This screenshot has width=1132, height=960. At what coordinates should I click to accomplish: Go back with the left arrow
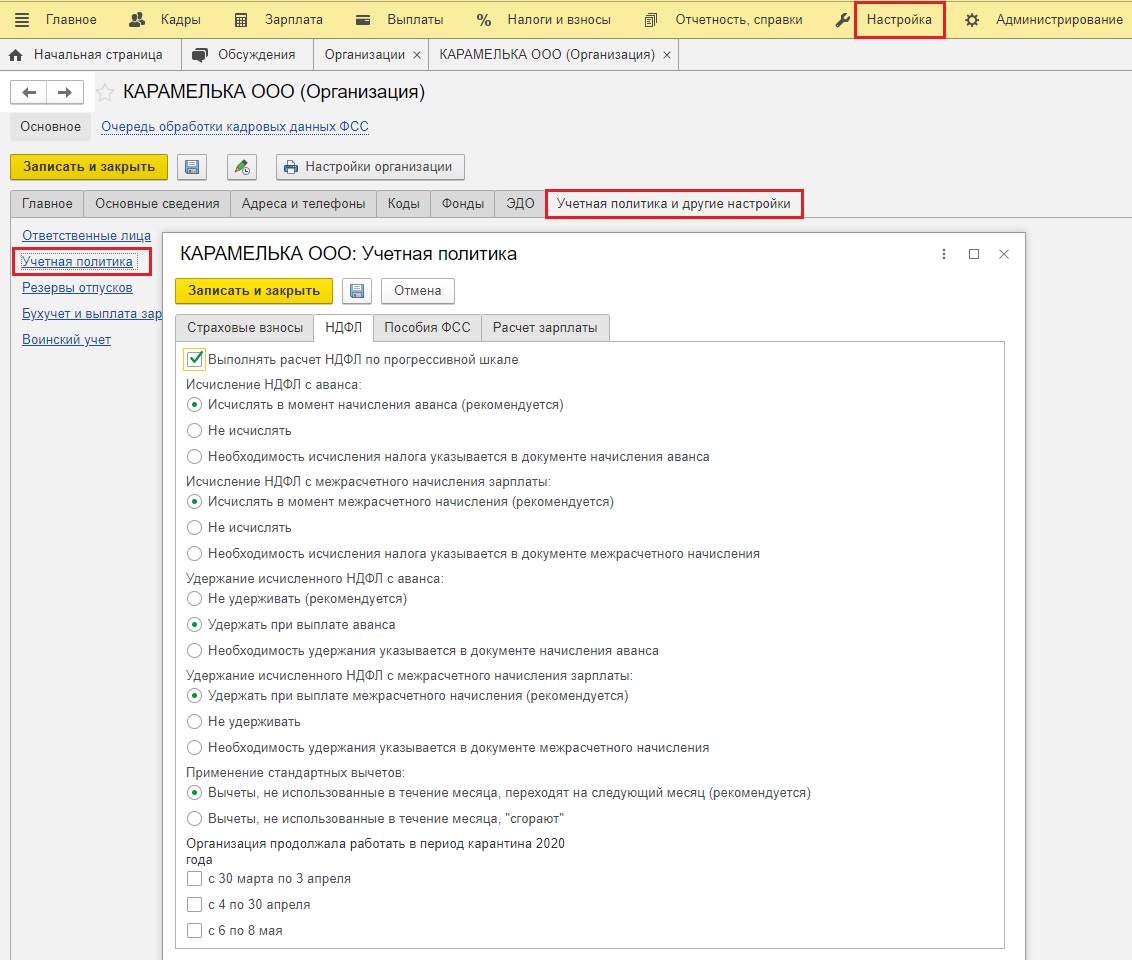(x=29, y=92)
